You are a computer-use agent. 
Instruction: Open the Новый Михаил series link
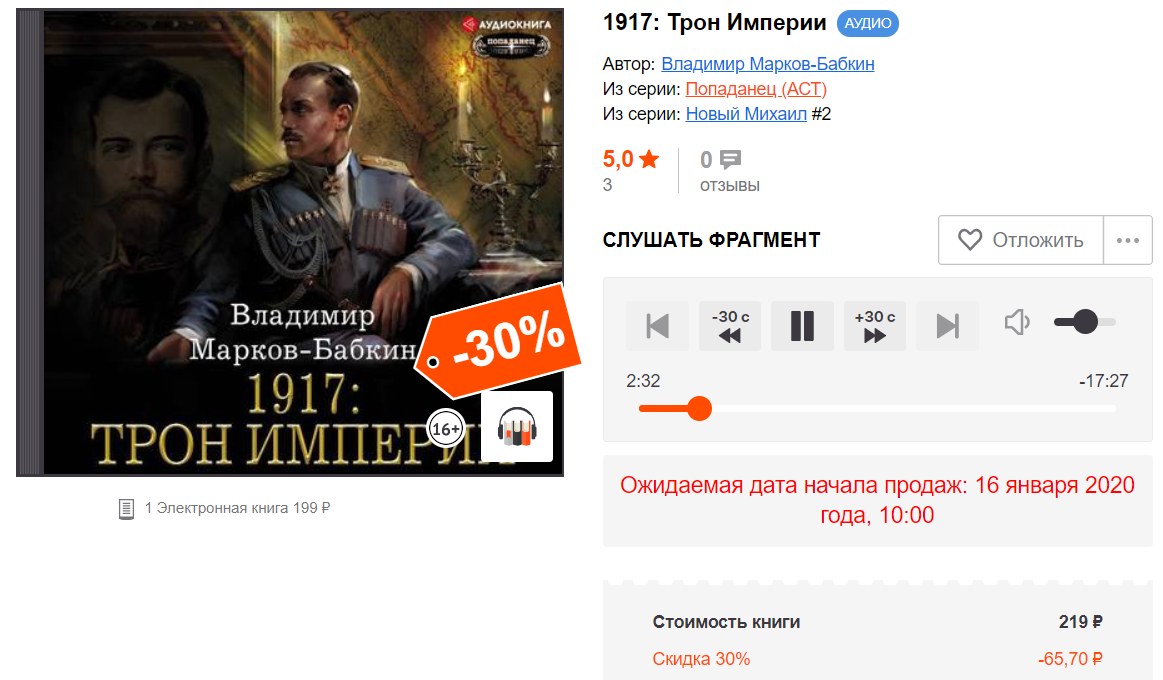click(x=746, y=114)
